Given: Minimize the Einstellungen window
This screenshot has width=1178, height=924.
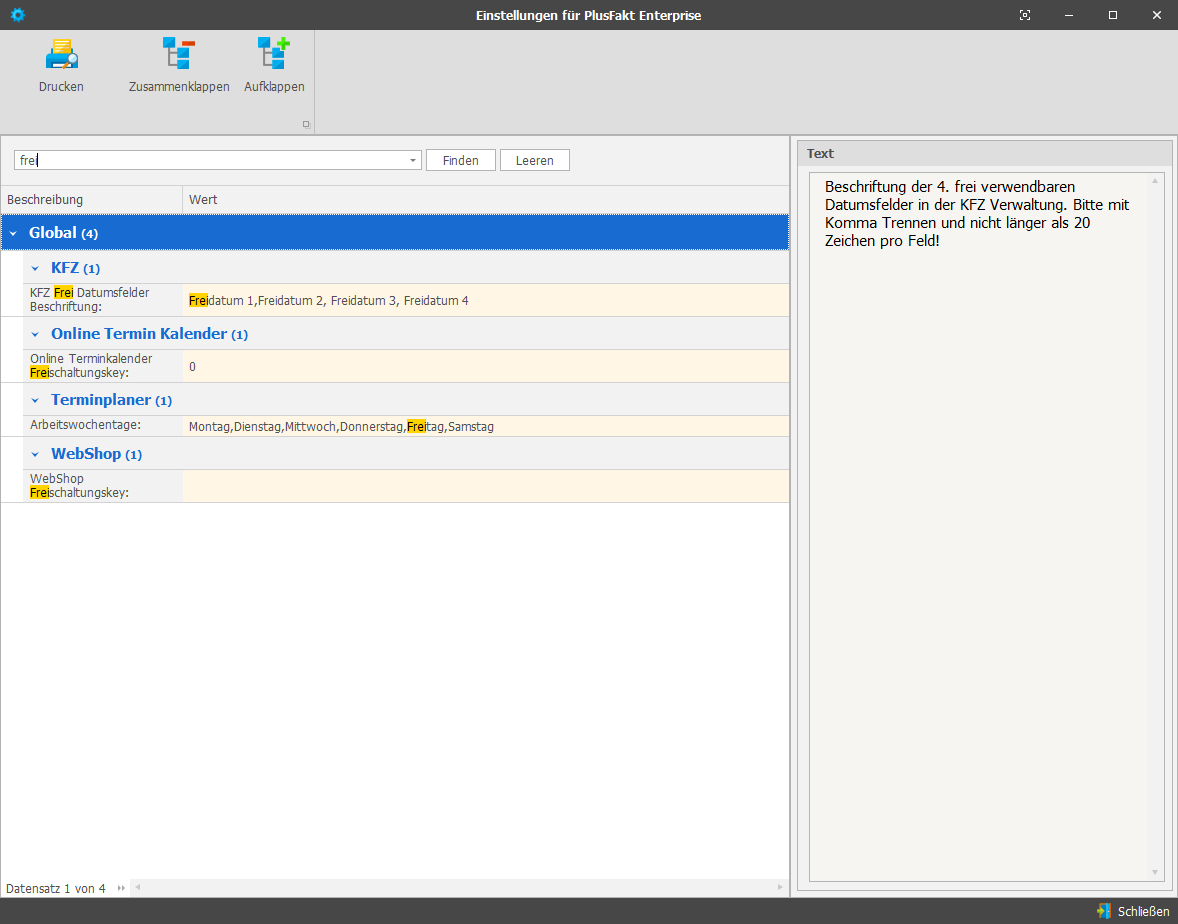Looking at the screenshot, I should pyautogui.click(x=1068, y=15).
